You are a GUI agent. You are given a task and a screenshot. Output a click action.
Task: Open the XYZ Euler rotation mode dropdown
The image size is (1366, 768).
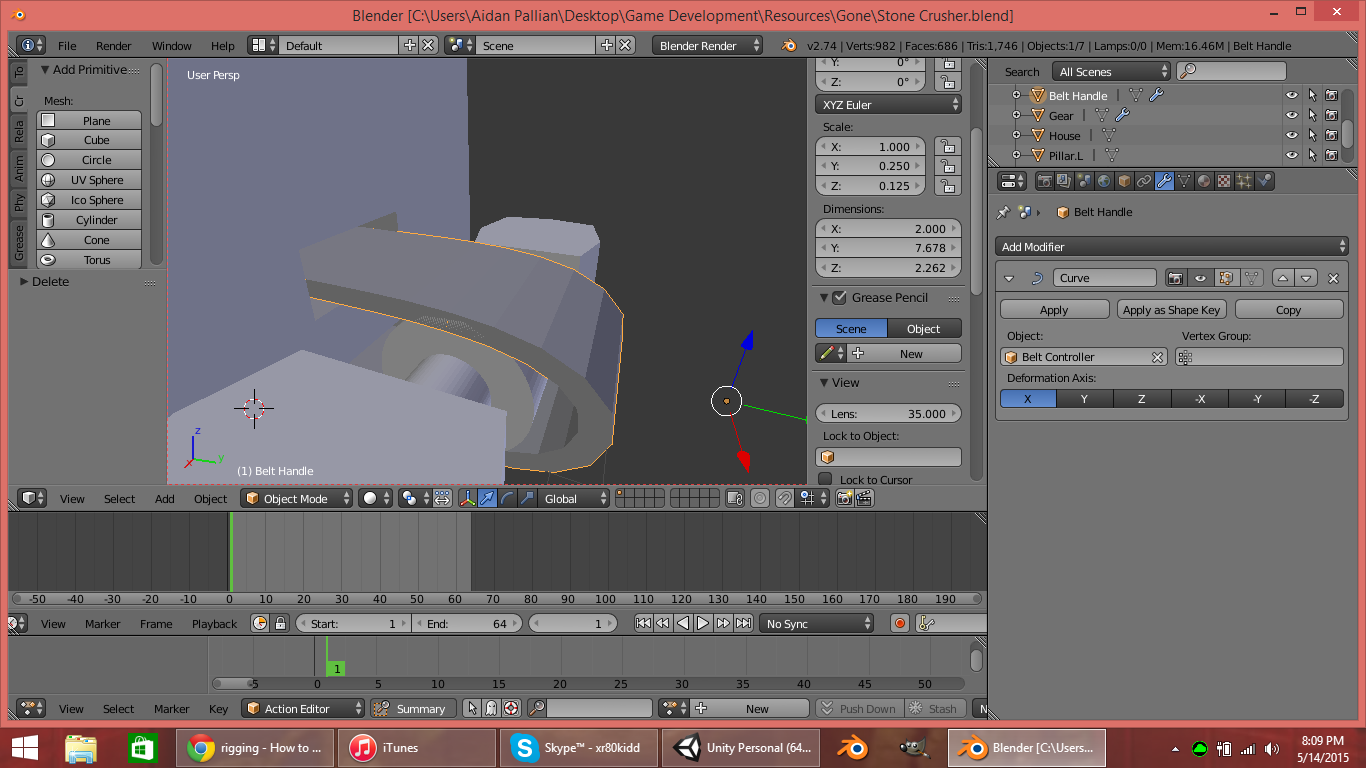[x=888, y=105]
